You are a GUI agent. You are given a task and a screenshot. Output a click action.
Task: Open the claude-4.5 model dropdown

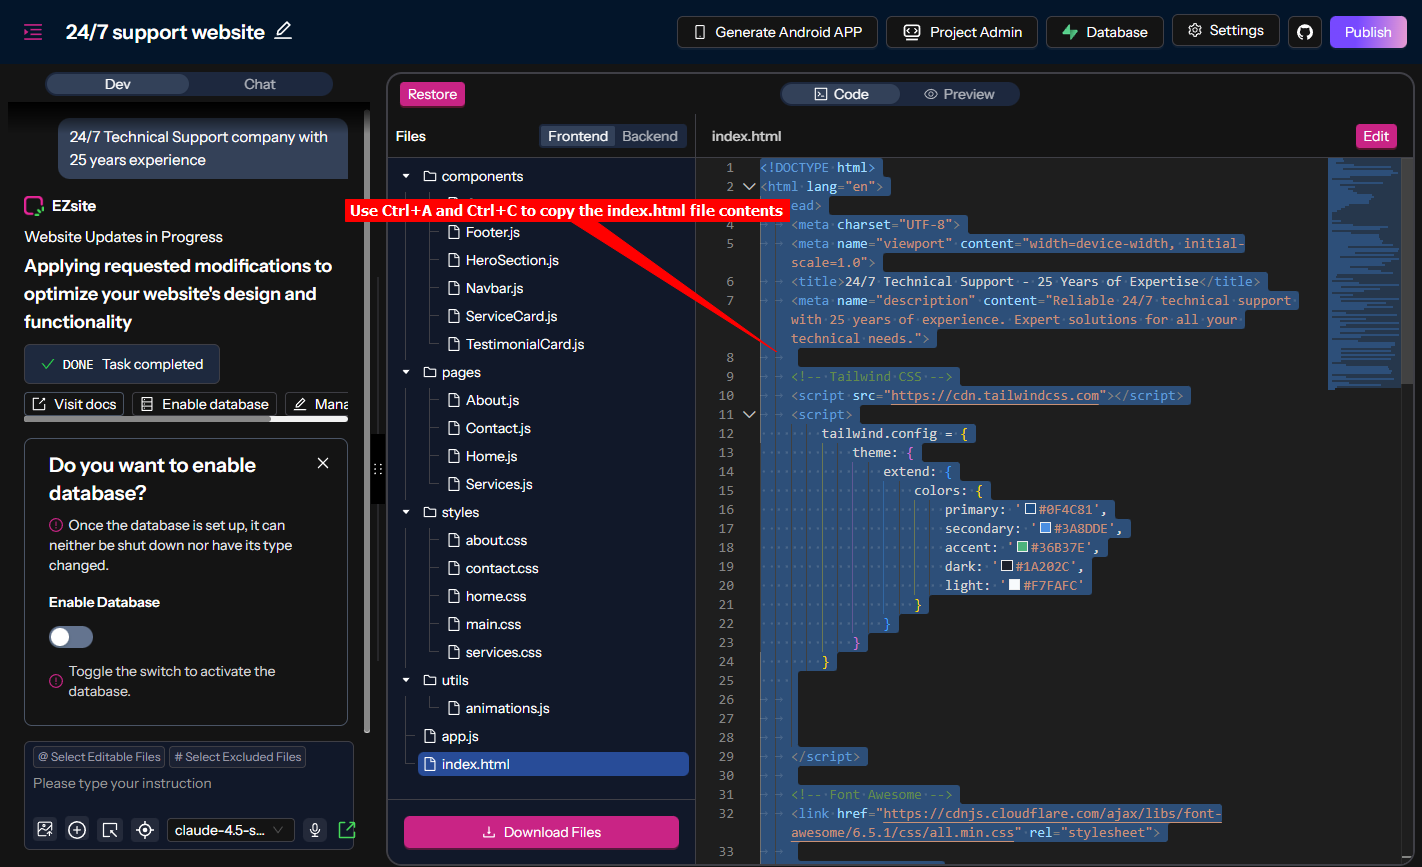[229, 830]
